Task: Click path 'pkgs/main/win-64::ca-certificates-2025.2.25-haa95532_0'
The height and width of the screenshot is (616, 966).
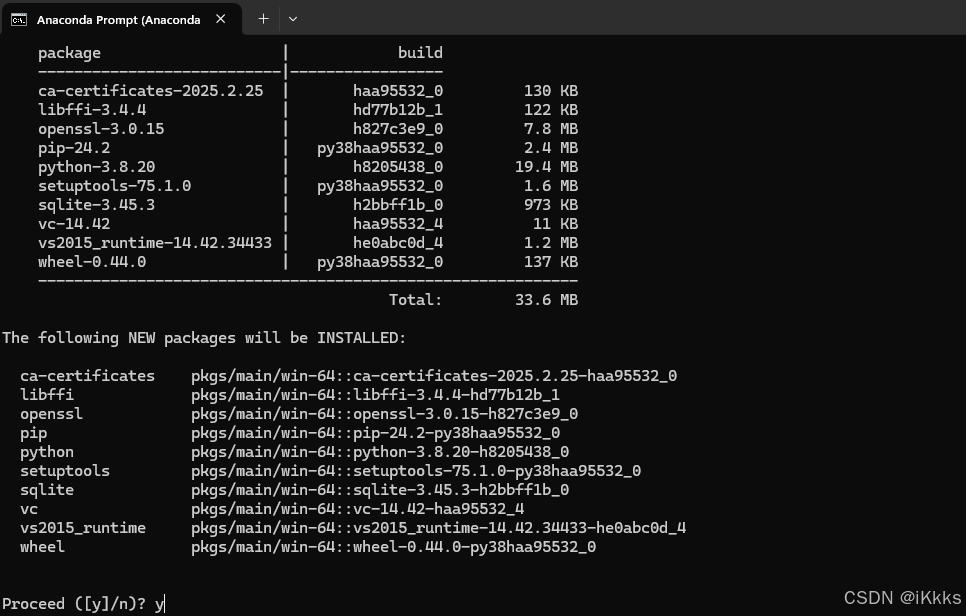Action: pyautogui.click(x=434, y=376)
